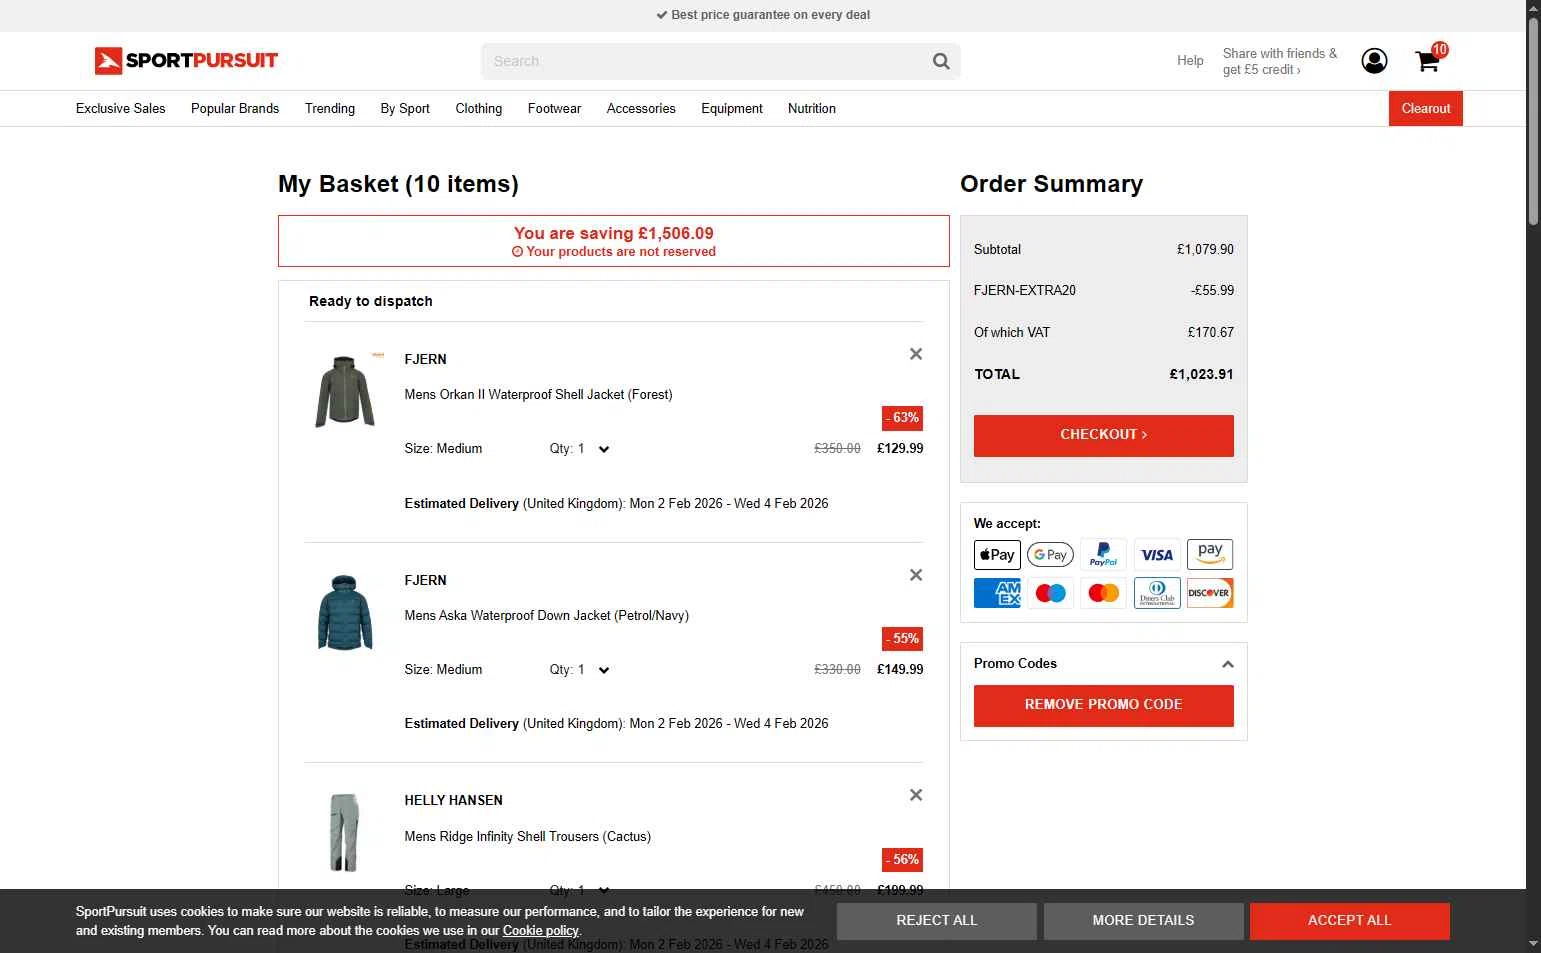Click the Amazon Pay icon

[x=1210, y=555]
